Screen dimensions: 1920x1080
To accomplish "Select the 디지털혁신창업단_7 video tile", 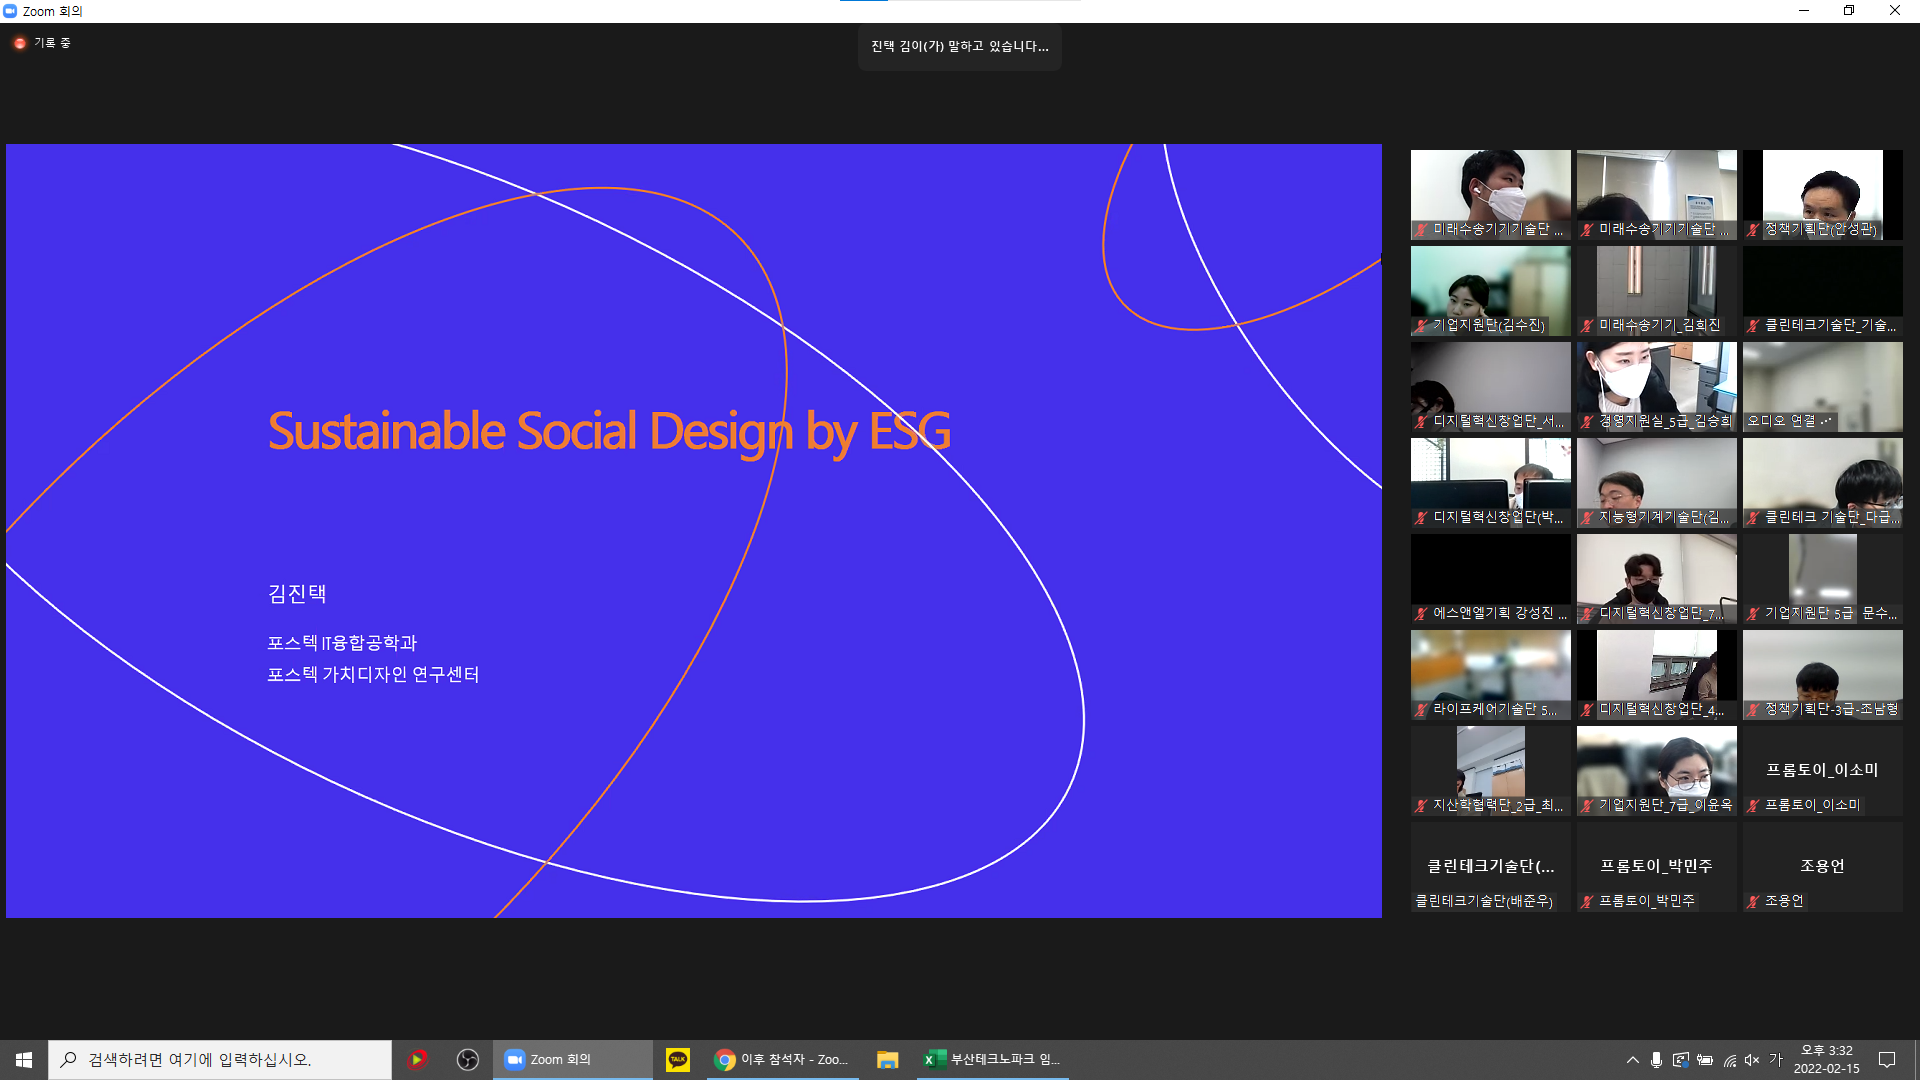I will 1656,579.
